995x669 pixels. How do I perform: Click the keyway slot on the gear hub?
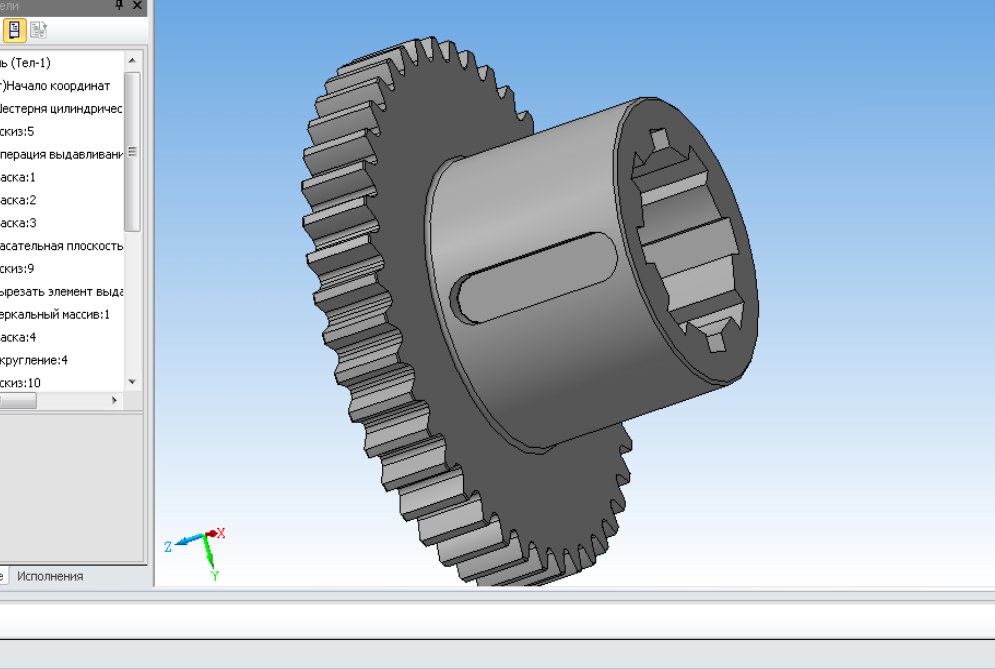536,278
